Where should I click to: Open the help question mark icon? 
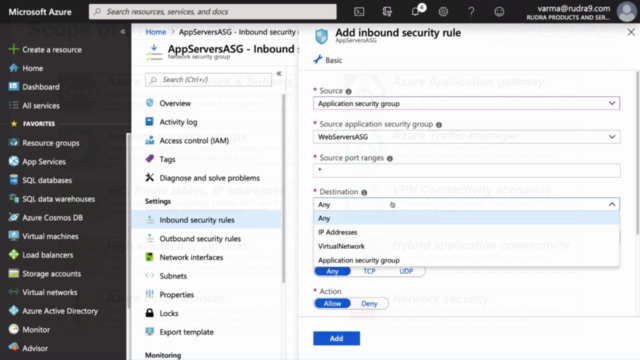pos(471,11)
